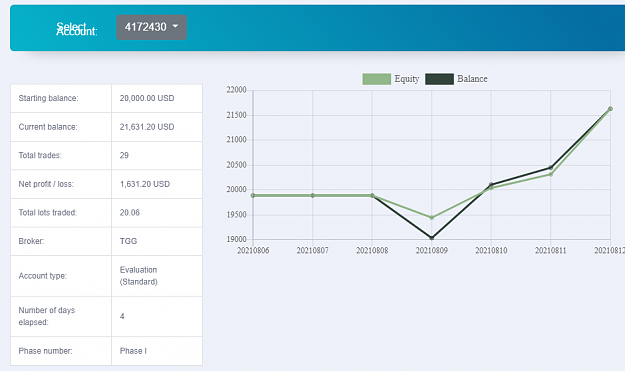Click the Balance legend label
The image size is (625, 371).
tap(472, 79)
